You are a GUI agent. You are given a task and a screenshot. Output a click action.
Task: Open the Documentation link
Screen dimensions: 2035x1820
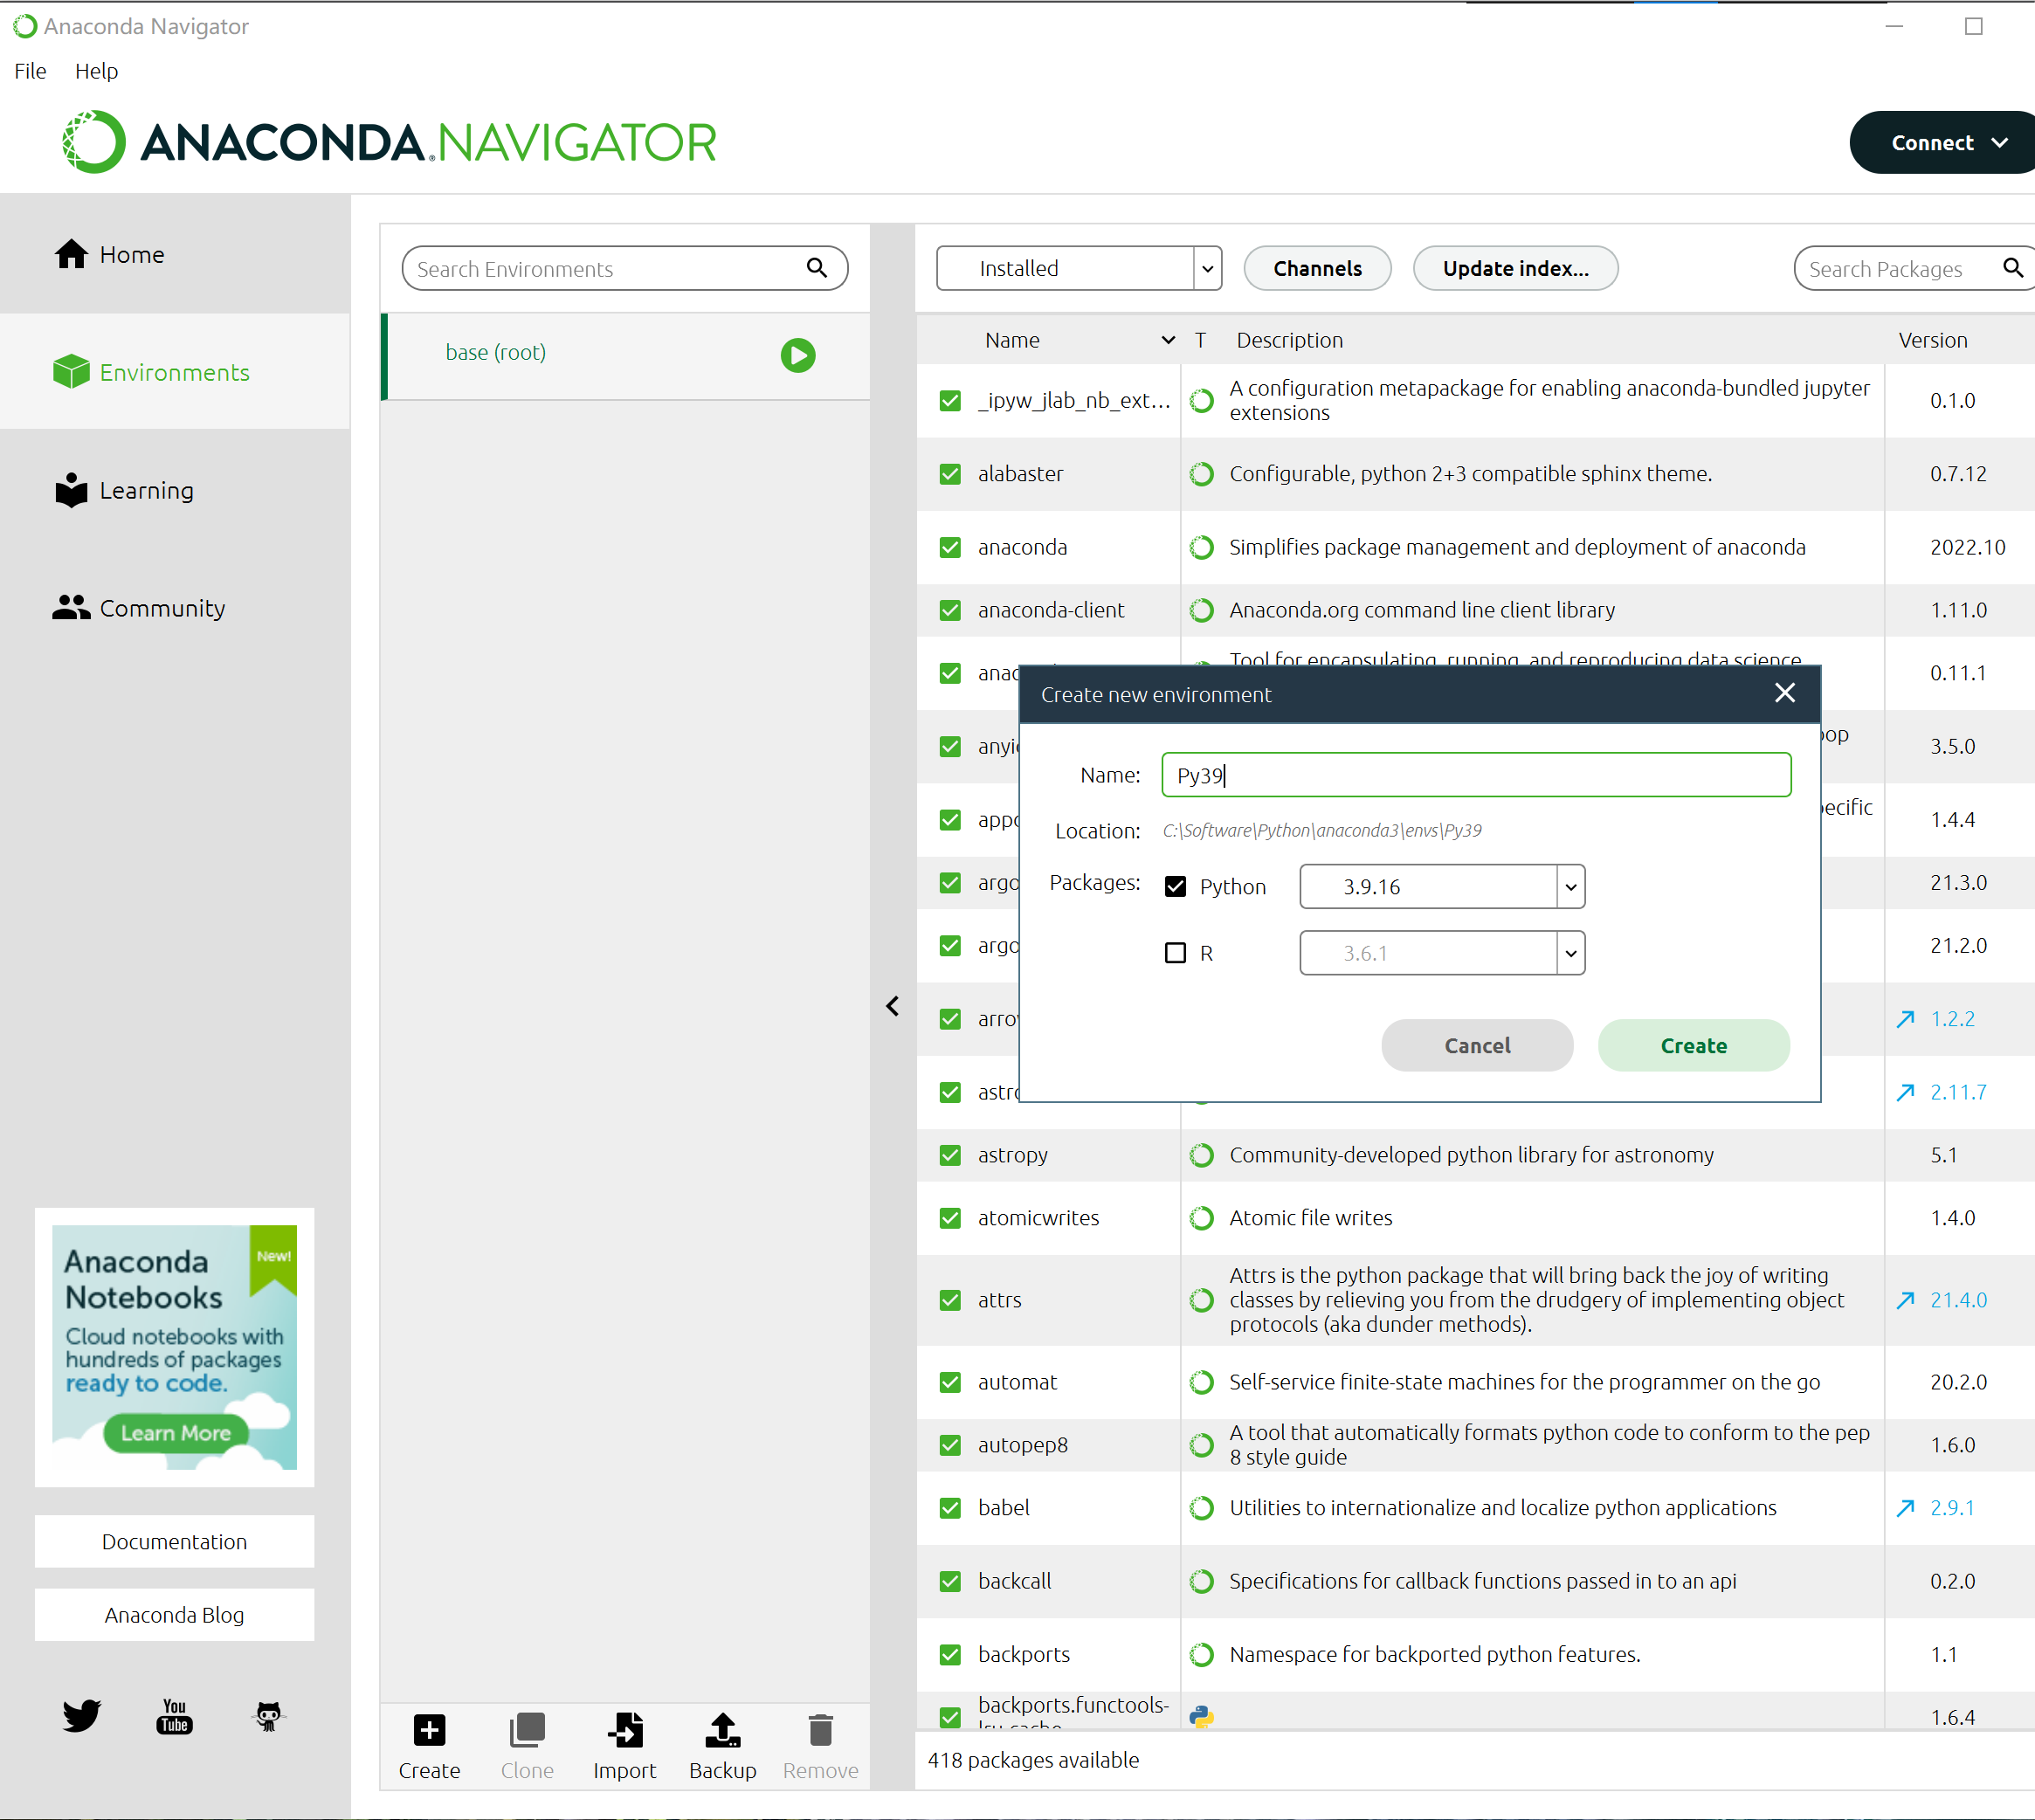click(174, 1541)
